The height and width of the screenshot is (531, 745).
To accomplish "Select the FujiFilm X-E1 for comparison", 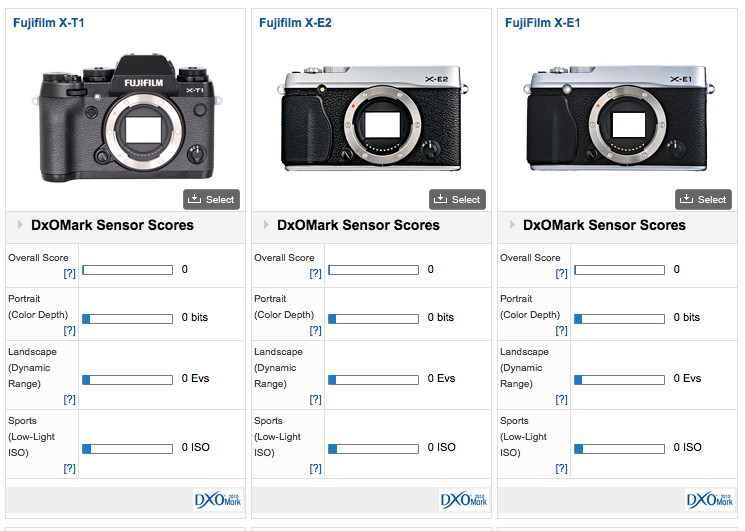I will pyautogui.click(x=703, y=199).
